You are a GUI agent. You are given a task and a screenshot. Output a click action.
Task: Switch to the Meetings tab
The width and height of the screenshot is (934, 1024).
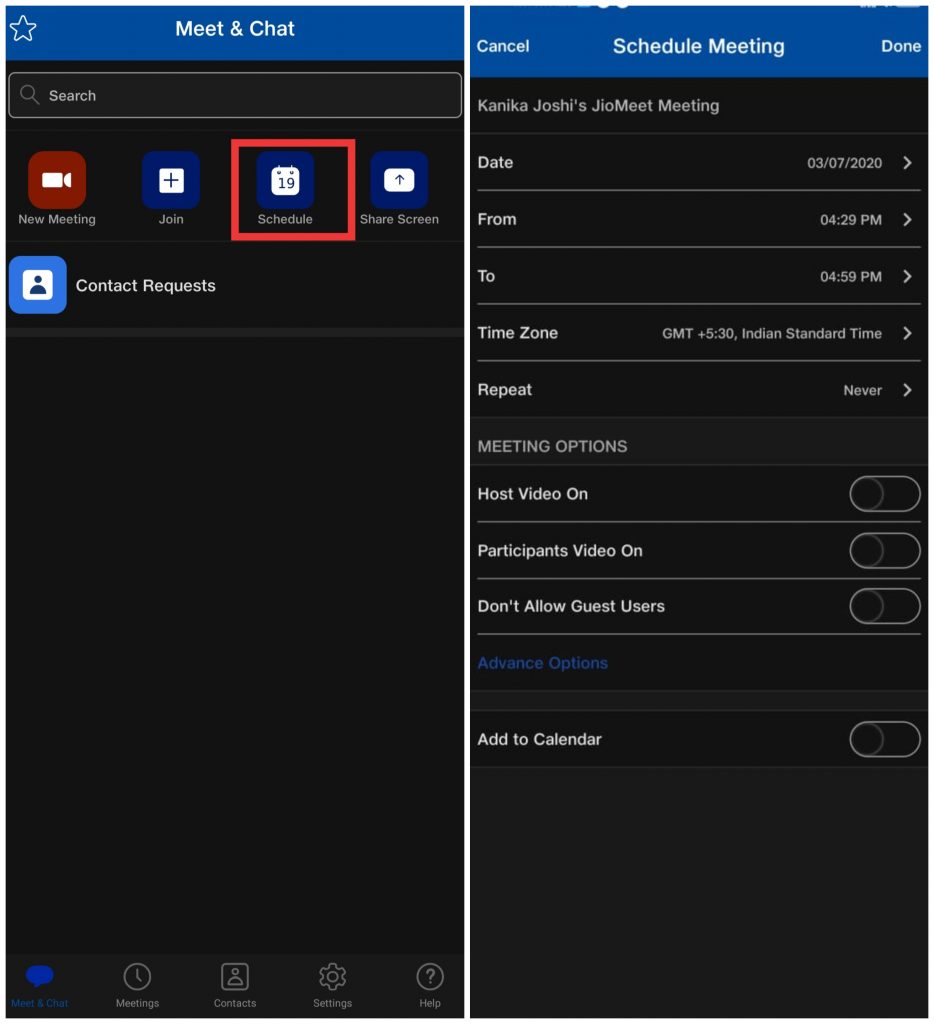pyautogui.click(x=137, y=985)
